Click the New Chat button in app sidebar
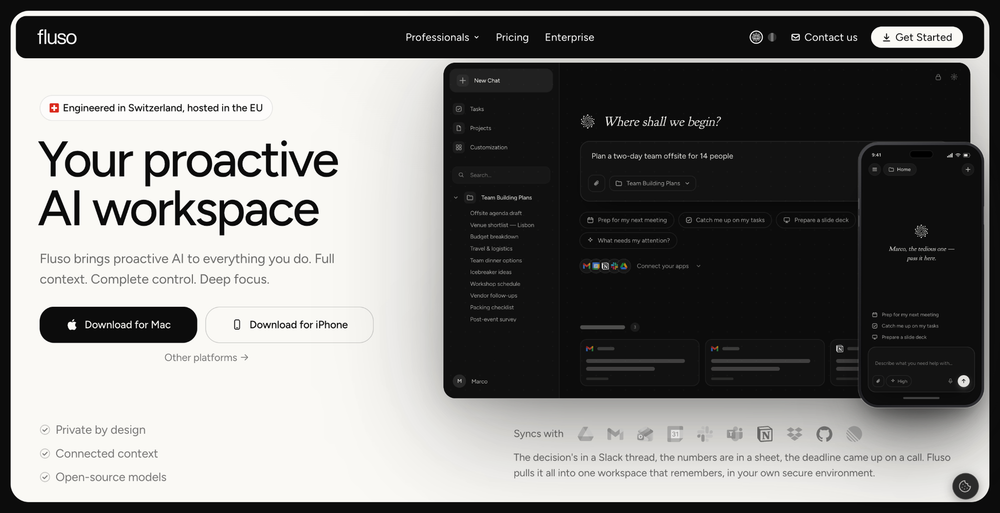The height and width of the screenshot is (513, 1000). (x=501, y=80)
